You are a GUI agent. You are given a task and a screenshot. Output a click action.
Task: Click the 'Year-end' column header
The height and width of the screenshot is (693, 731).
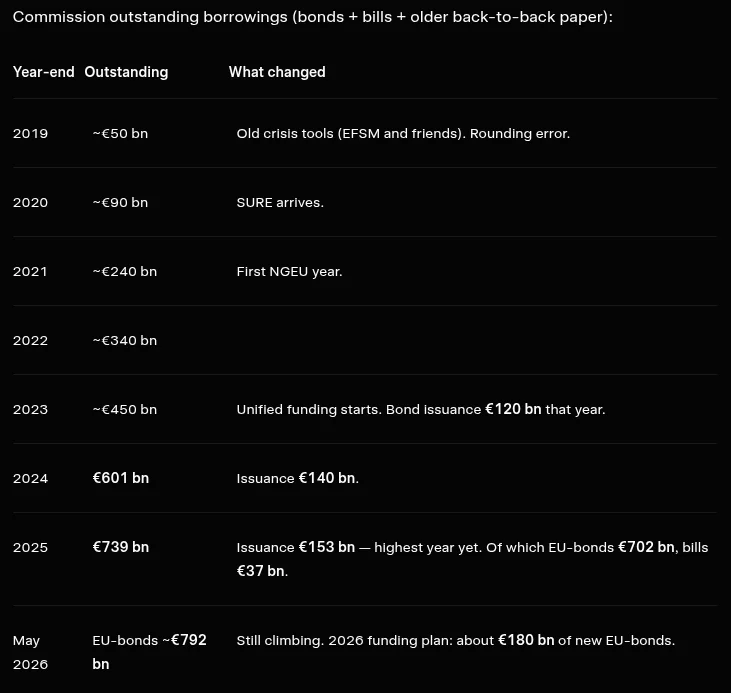click(x=43, y=72)
